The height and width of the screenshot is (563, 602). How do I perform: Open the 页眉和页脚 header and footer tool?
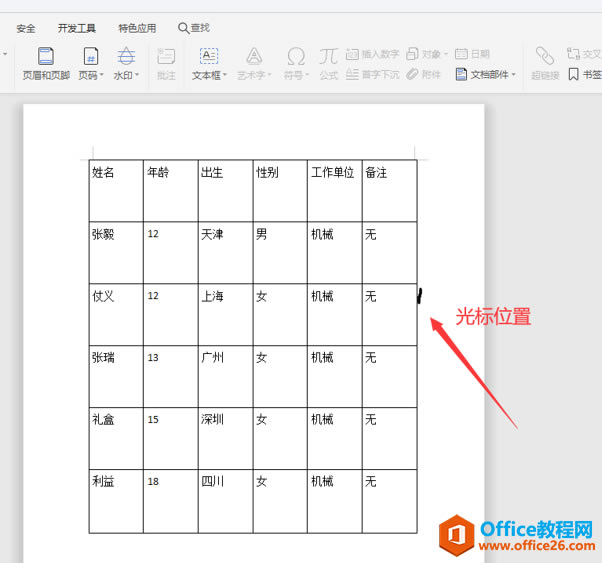[46, 63]
